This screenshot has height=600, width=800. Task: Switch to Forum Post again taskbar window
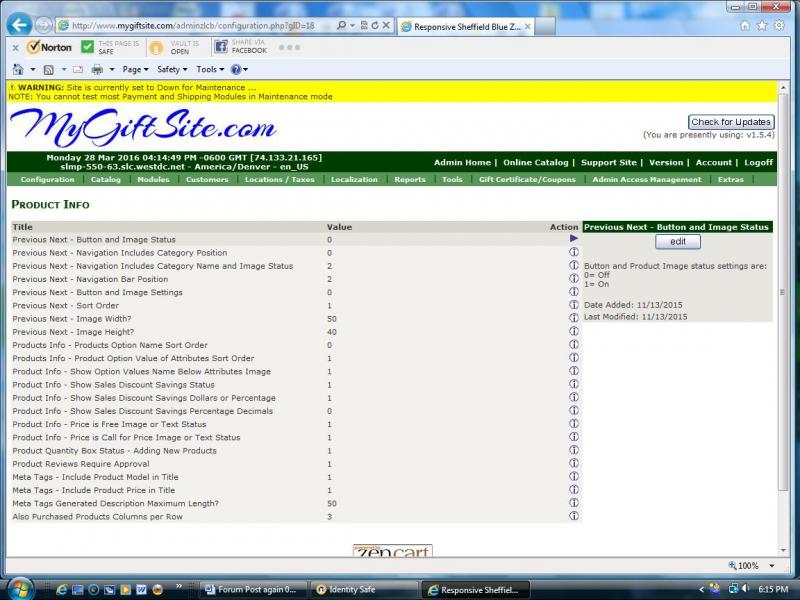click(253, 589)
